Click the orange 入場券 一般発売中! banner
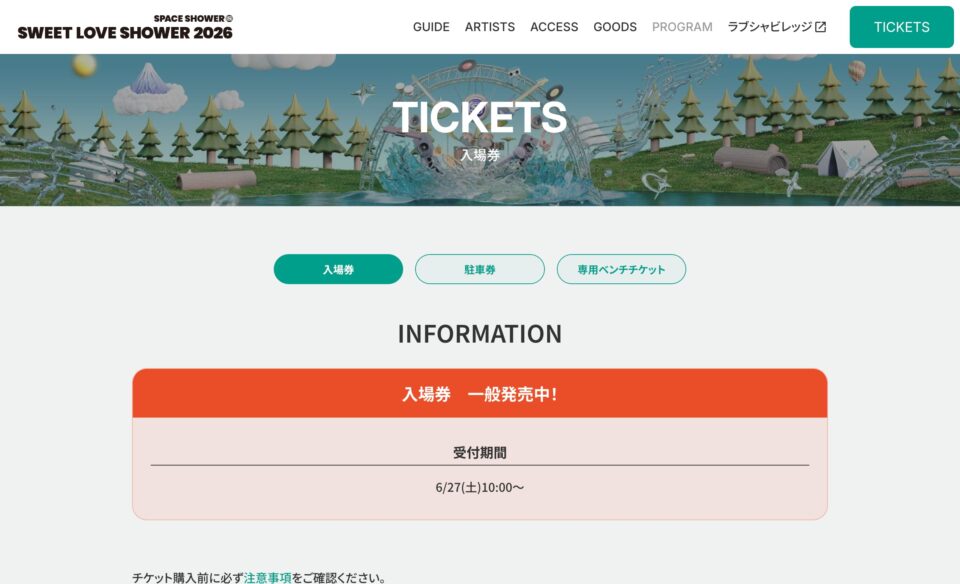The width and height of the screenshot is (960, 584). tap(480, 394)
